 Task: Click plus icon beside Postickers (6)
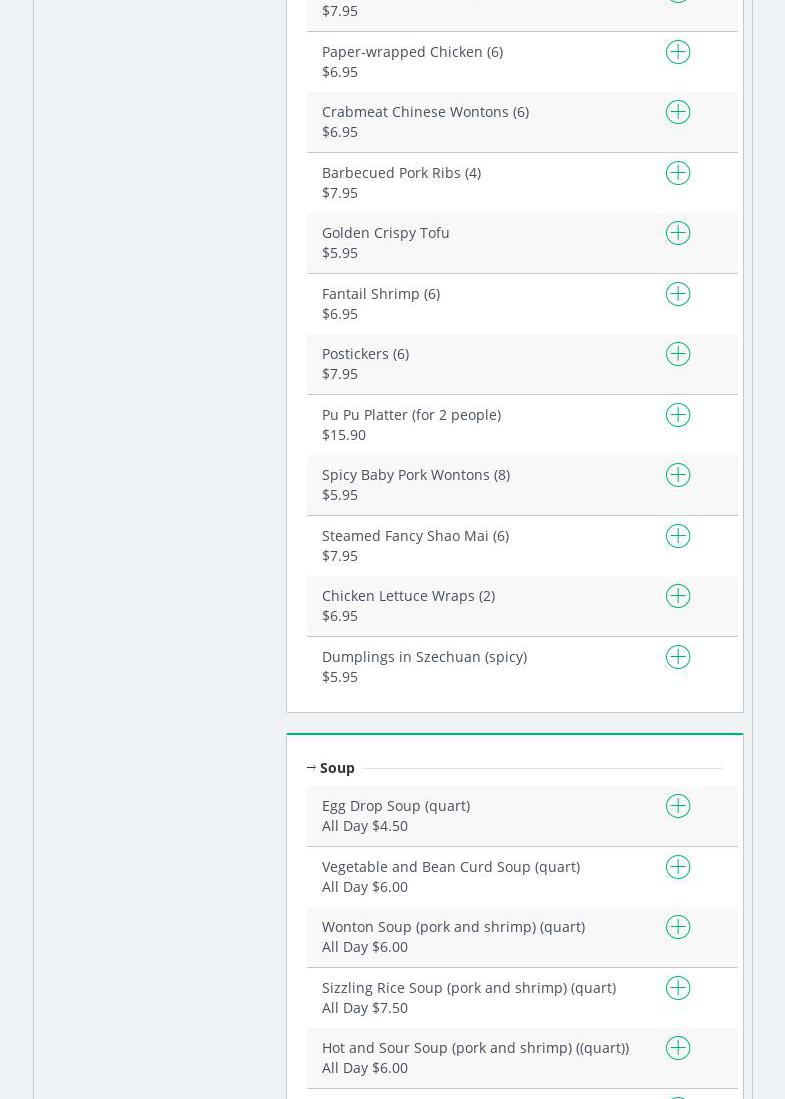coord(678,354)
